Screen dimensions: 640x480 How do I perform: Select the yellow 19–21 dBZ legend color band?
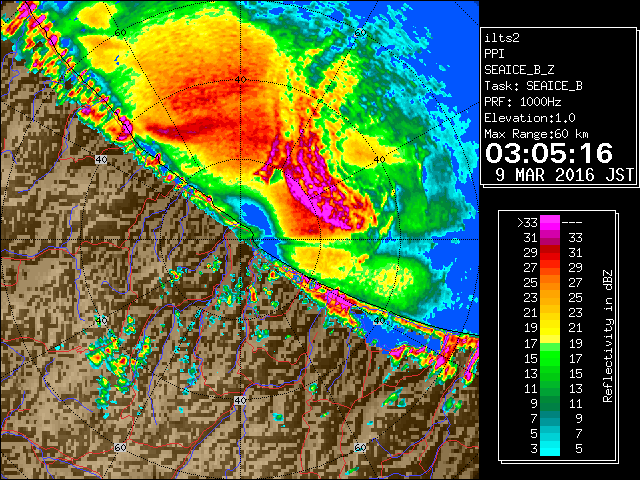pos(550,328)
